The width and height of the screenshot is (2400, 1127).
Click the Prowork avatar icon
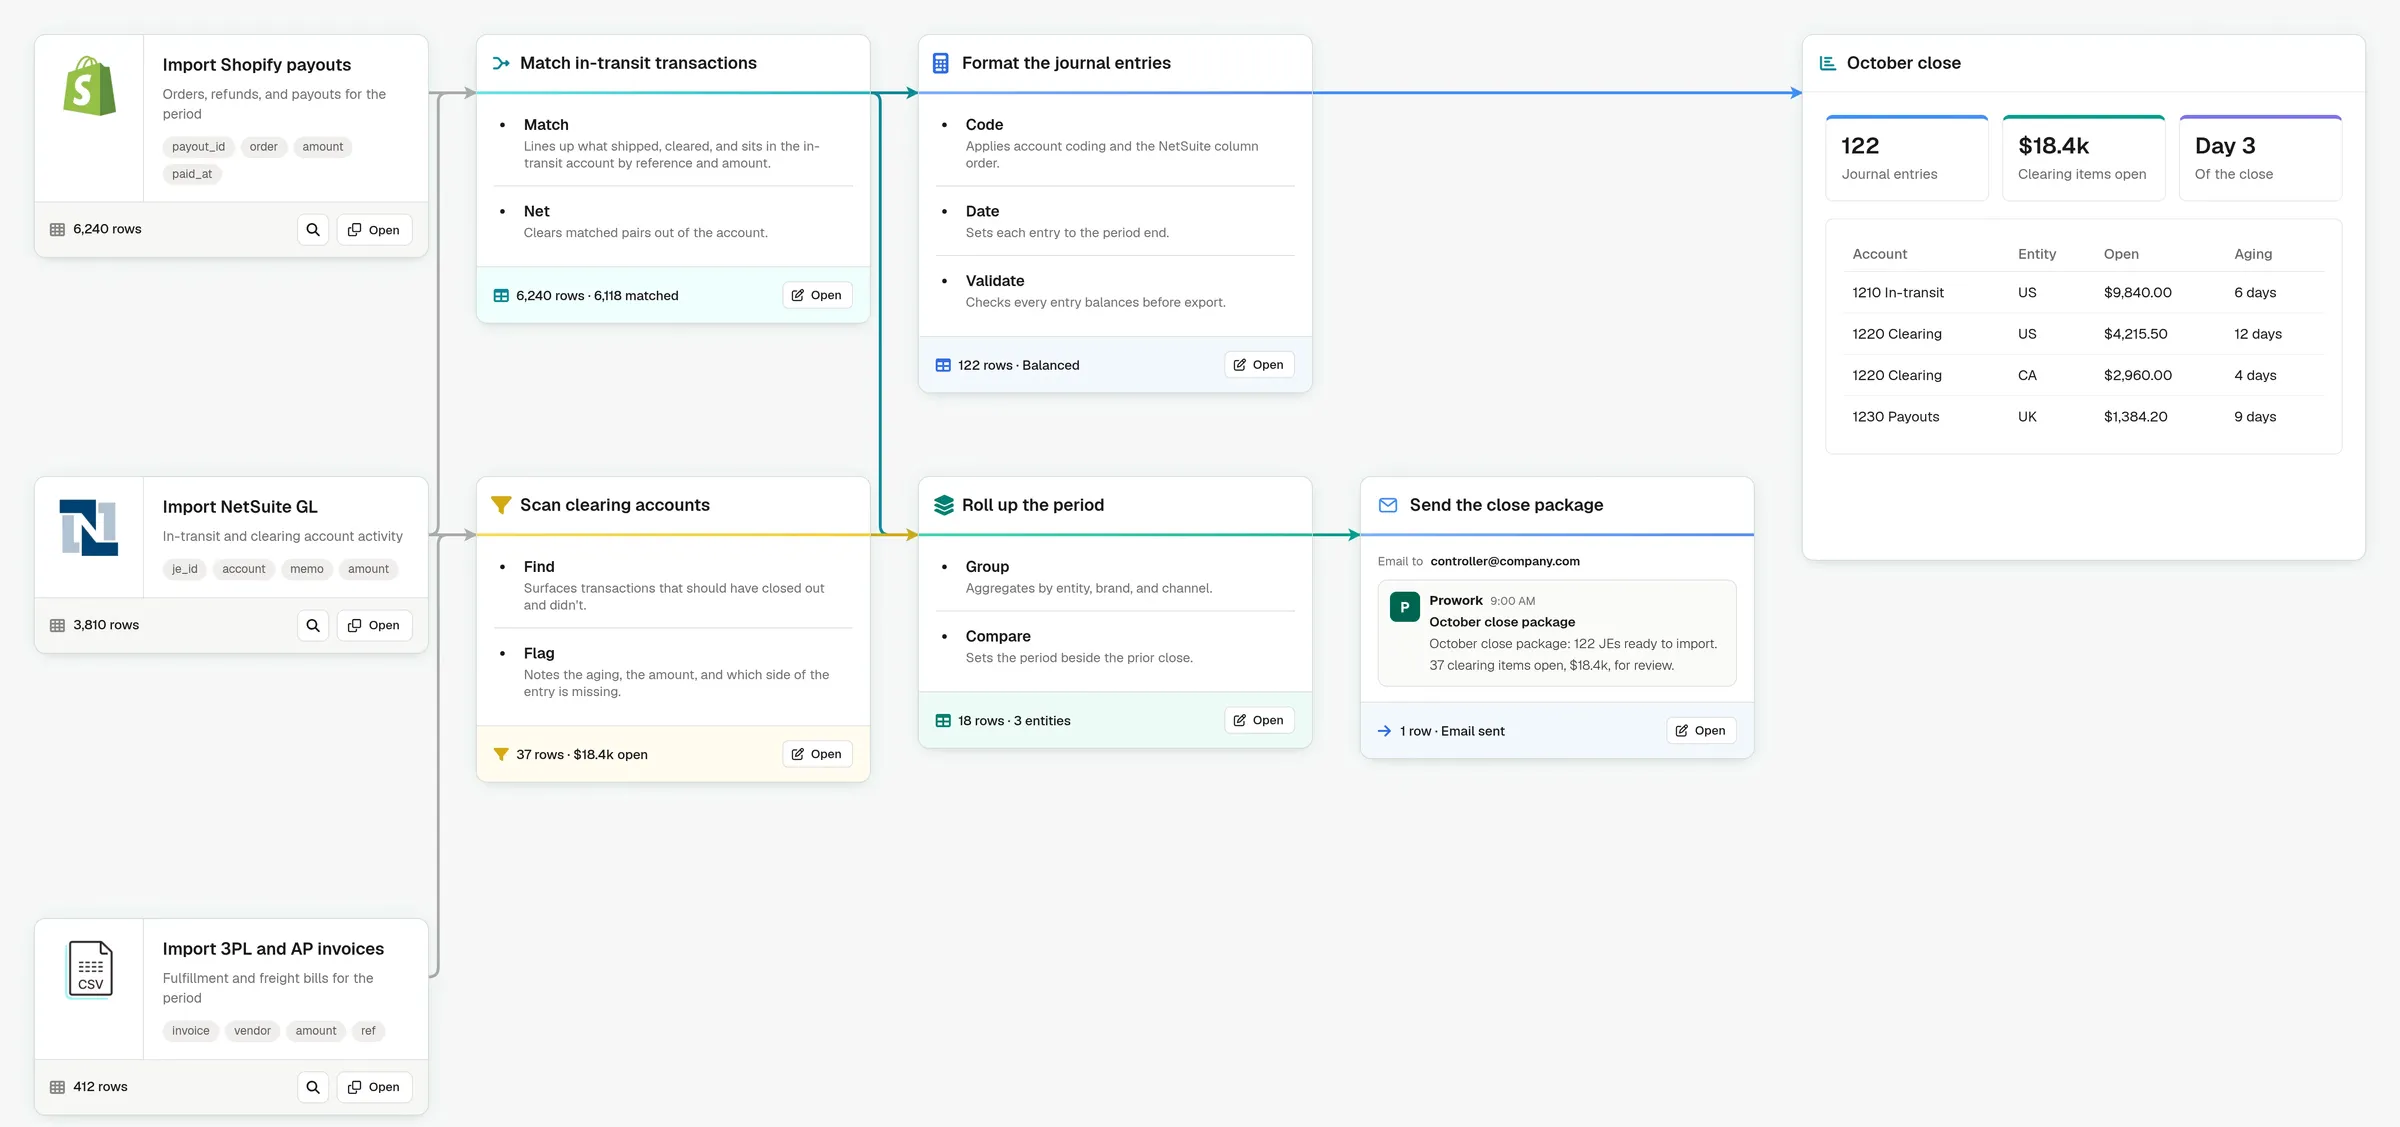point(1404,607)
